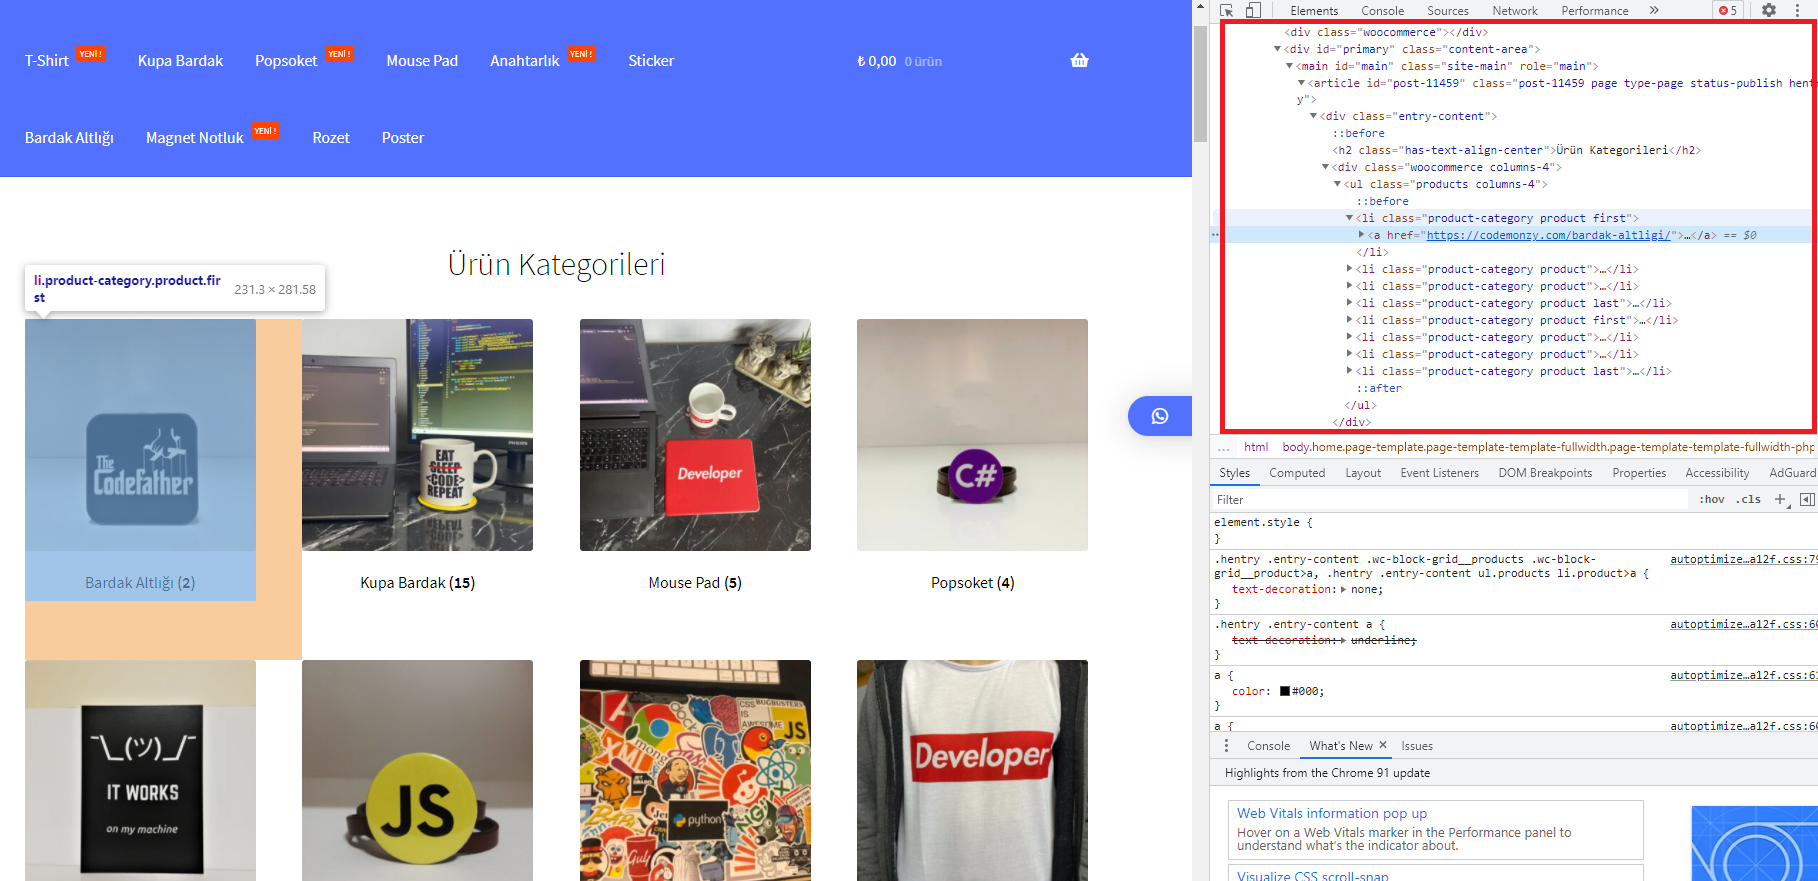
Task: Open the DevTools three-dot customize menu
Action: point(1797,10)
